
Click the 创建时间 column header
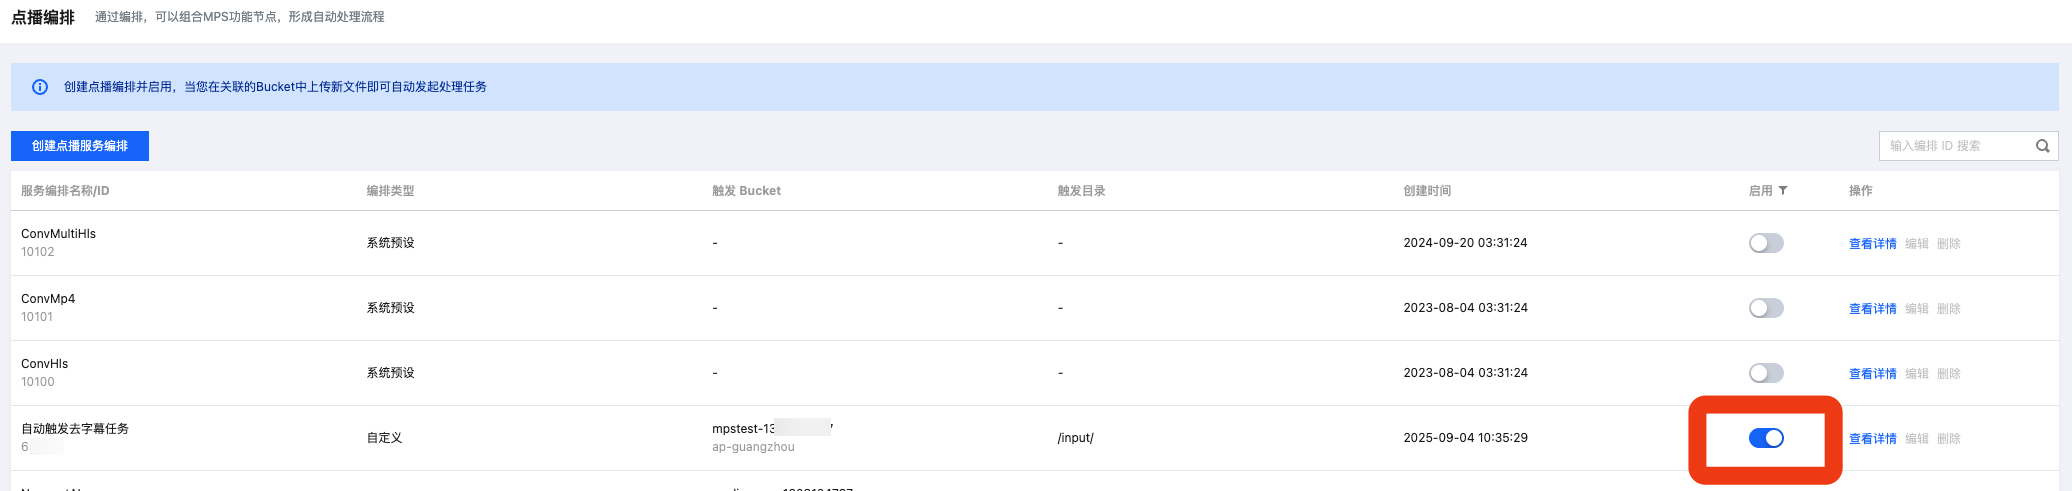[1427, 191]
